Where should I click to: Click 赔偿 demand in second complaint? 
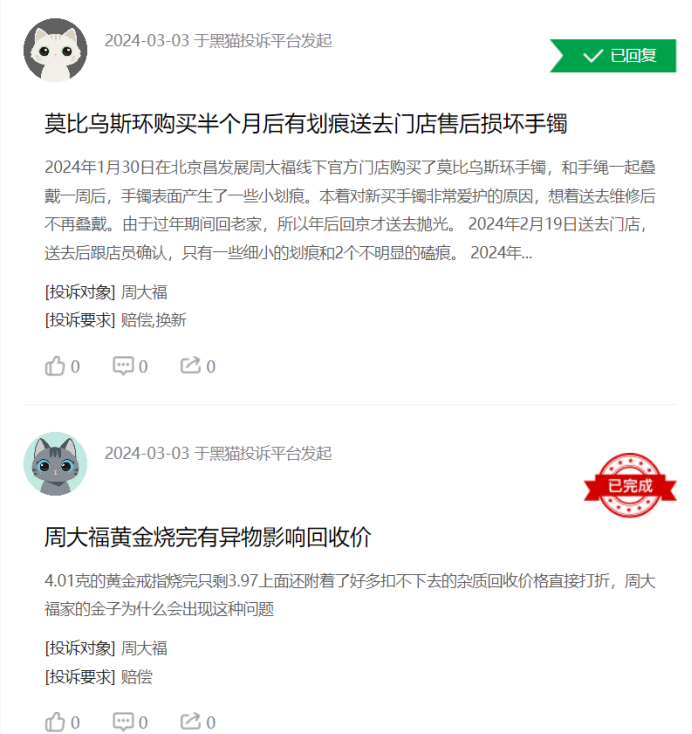(137, 677)
